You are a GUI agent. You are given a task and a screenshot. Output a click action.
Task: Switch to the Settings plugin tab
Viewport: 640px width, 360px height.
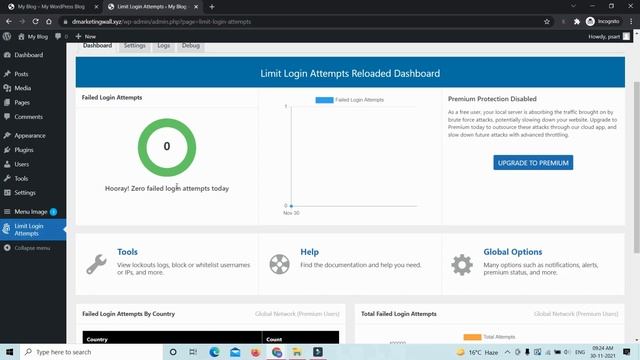tap(135, 46)
